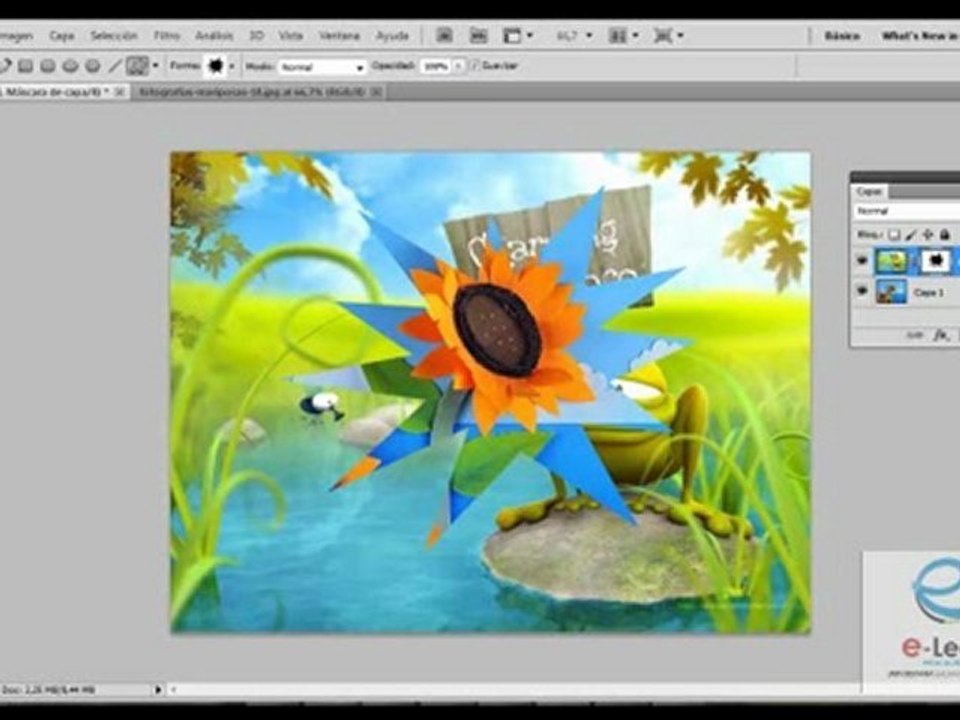Click the layer styles fx icon
This screenshot has width=960, height=720.
(x=941, y=335)
